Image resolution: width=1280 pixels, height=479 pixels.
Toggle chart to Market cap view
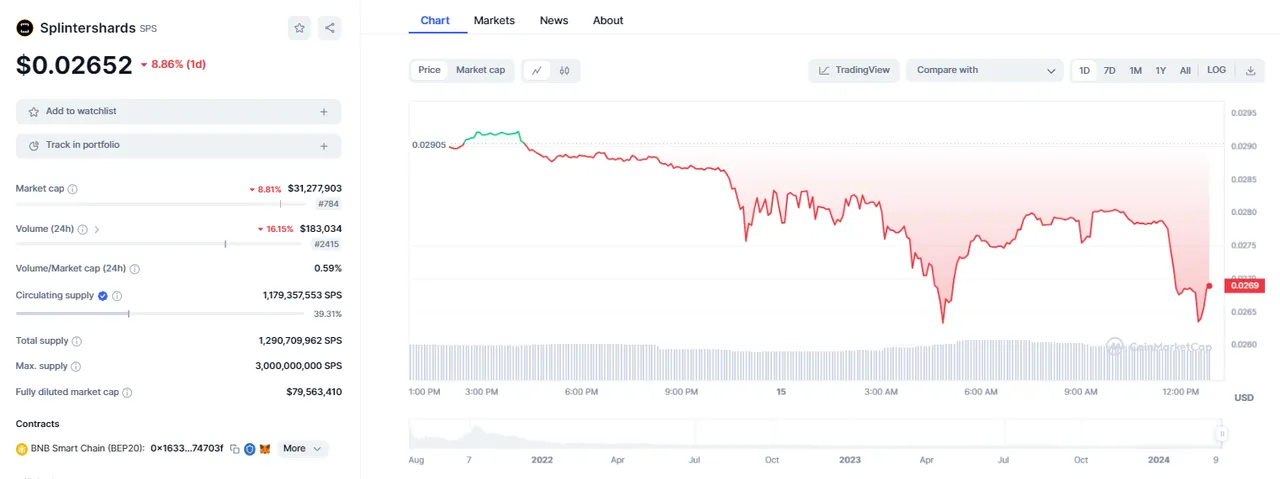(481, 70)
